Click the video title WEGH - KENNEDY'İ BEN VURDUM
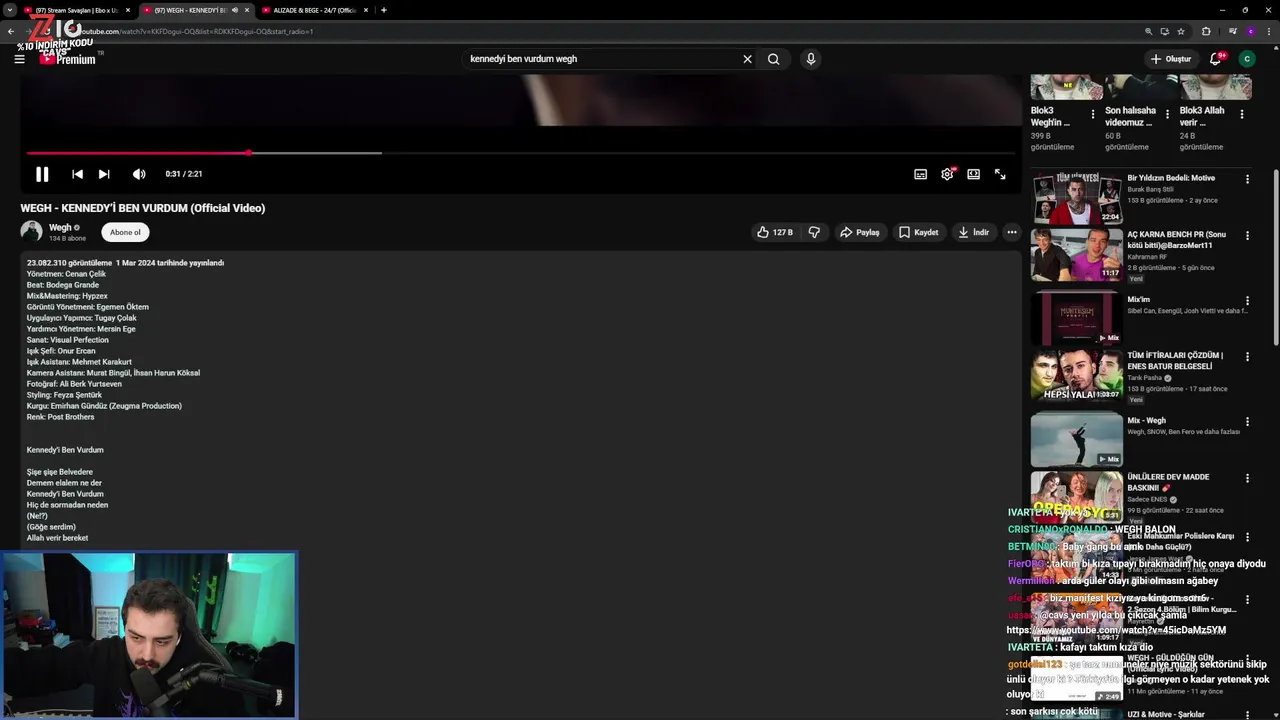 [143, 208]
